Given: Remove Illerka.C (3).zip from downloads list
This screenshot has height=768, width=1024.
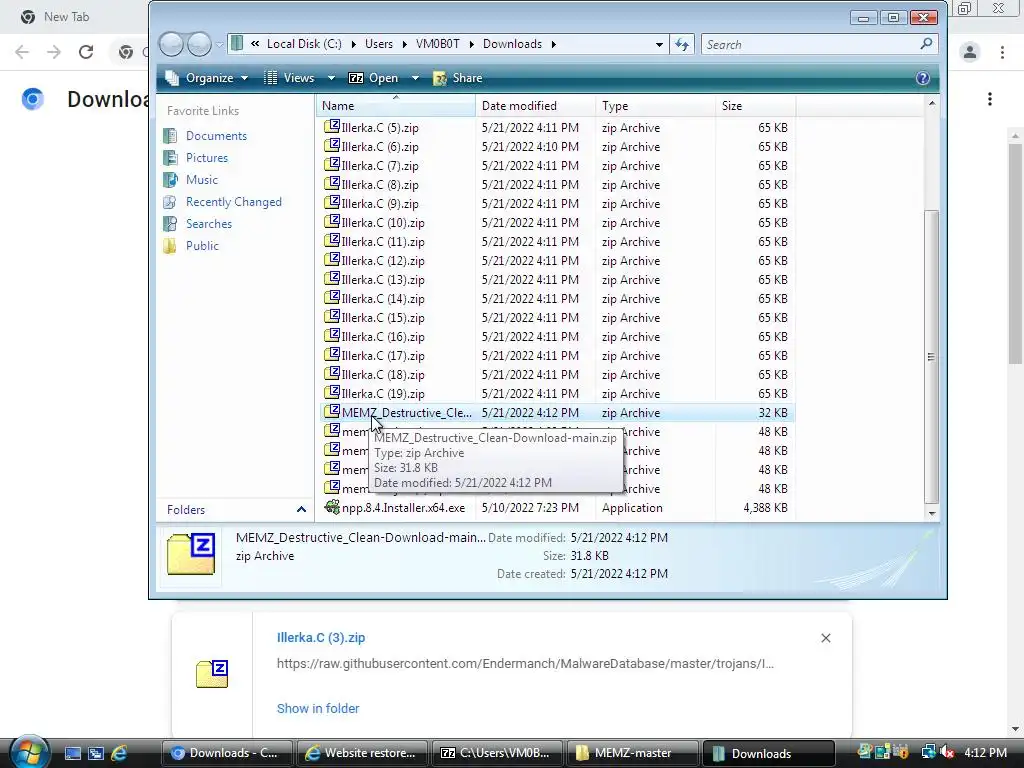Looking at the screenshot, I should point(825,638).
